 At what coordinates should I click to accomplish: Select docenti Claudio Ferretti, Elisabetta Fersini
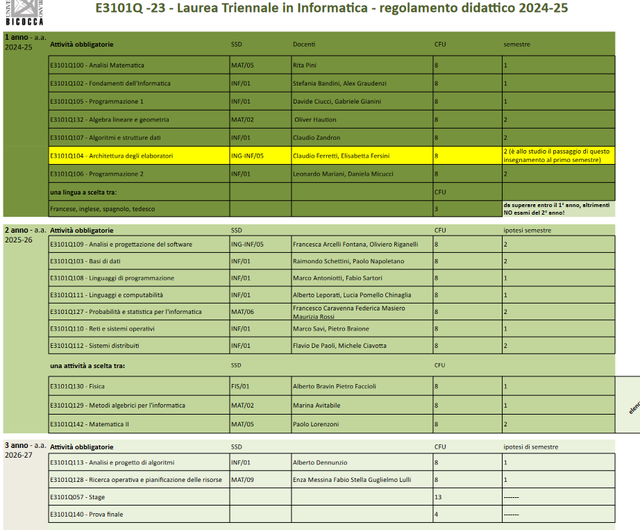[362, 156]
